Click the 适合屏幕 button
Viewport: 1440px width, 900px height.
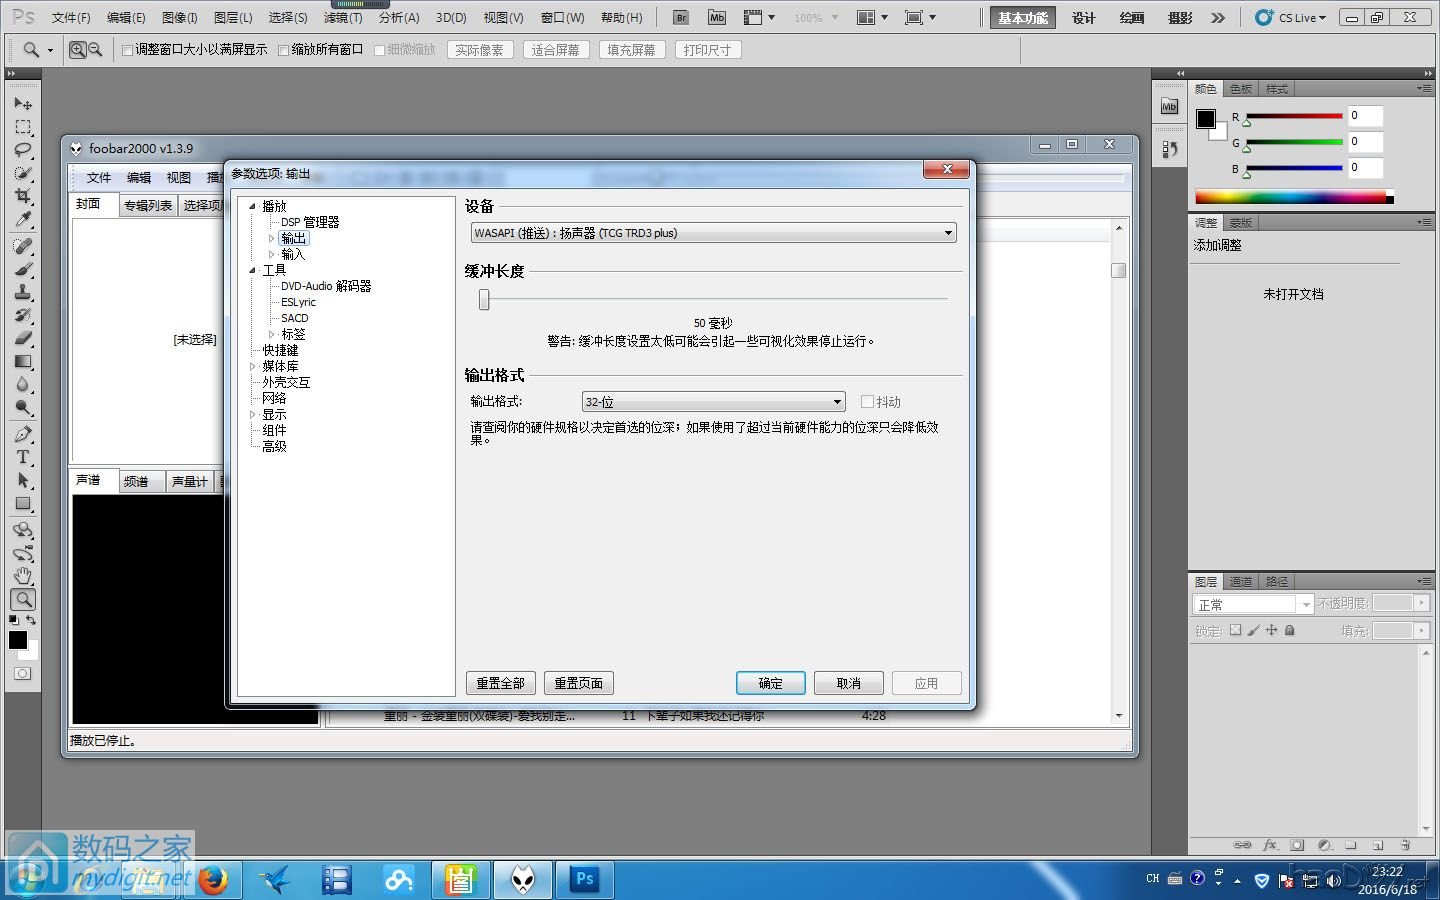(x=556, y=48)
